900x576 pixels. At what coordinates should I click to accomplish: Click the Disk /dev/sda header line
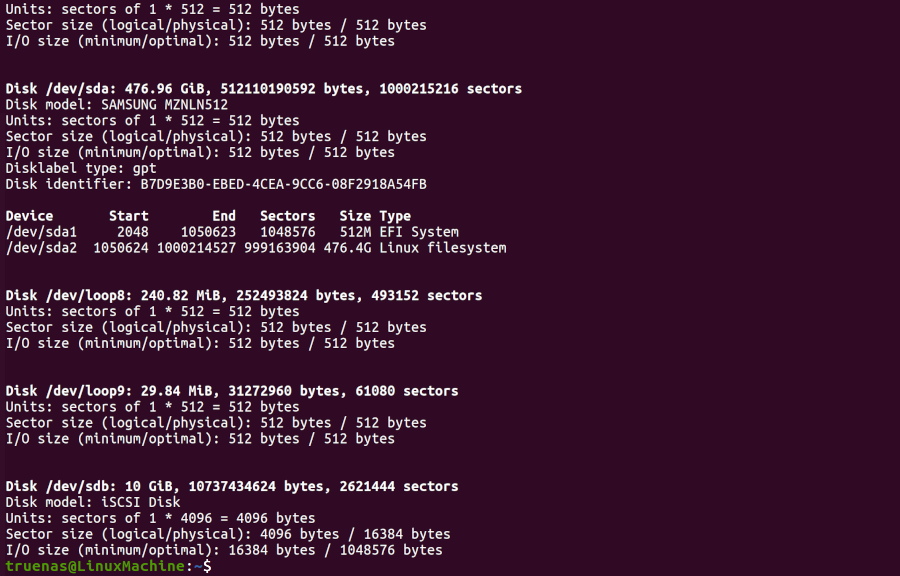tap(263, 89)
